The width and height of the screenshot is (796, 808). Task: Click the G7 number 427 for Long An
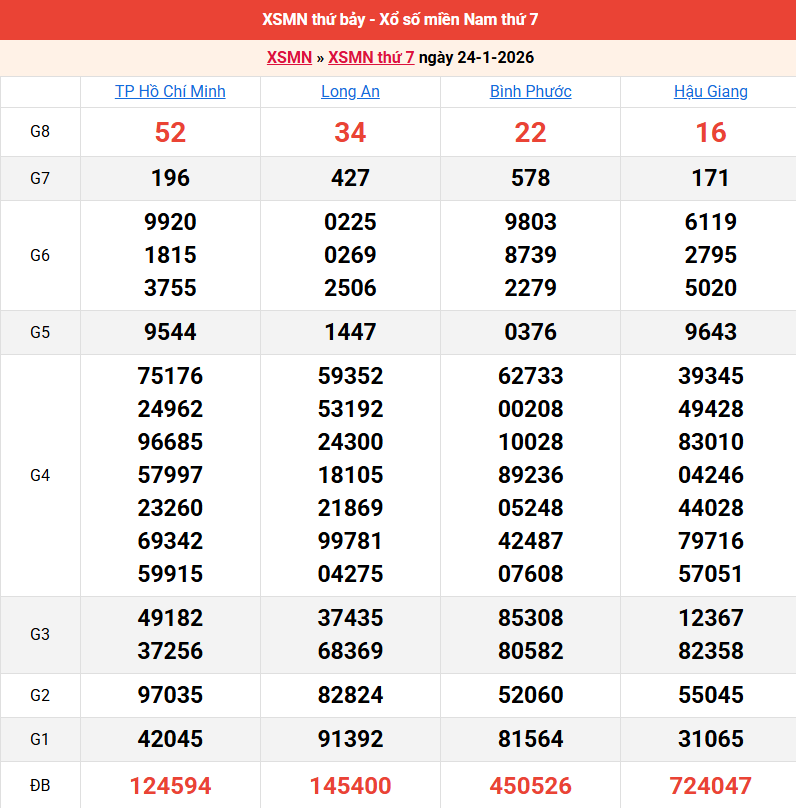coord(350,178)
